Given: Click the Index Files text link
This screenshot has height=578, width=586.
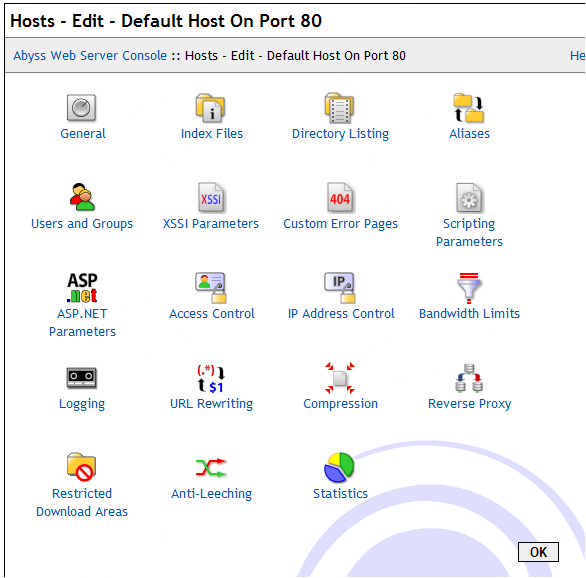Looking at the screenshot, I should (212, 134).
